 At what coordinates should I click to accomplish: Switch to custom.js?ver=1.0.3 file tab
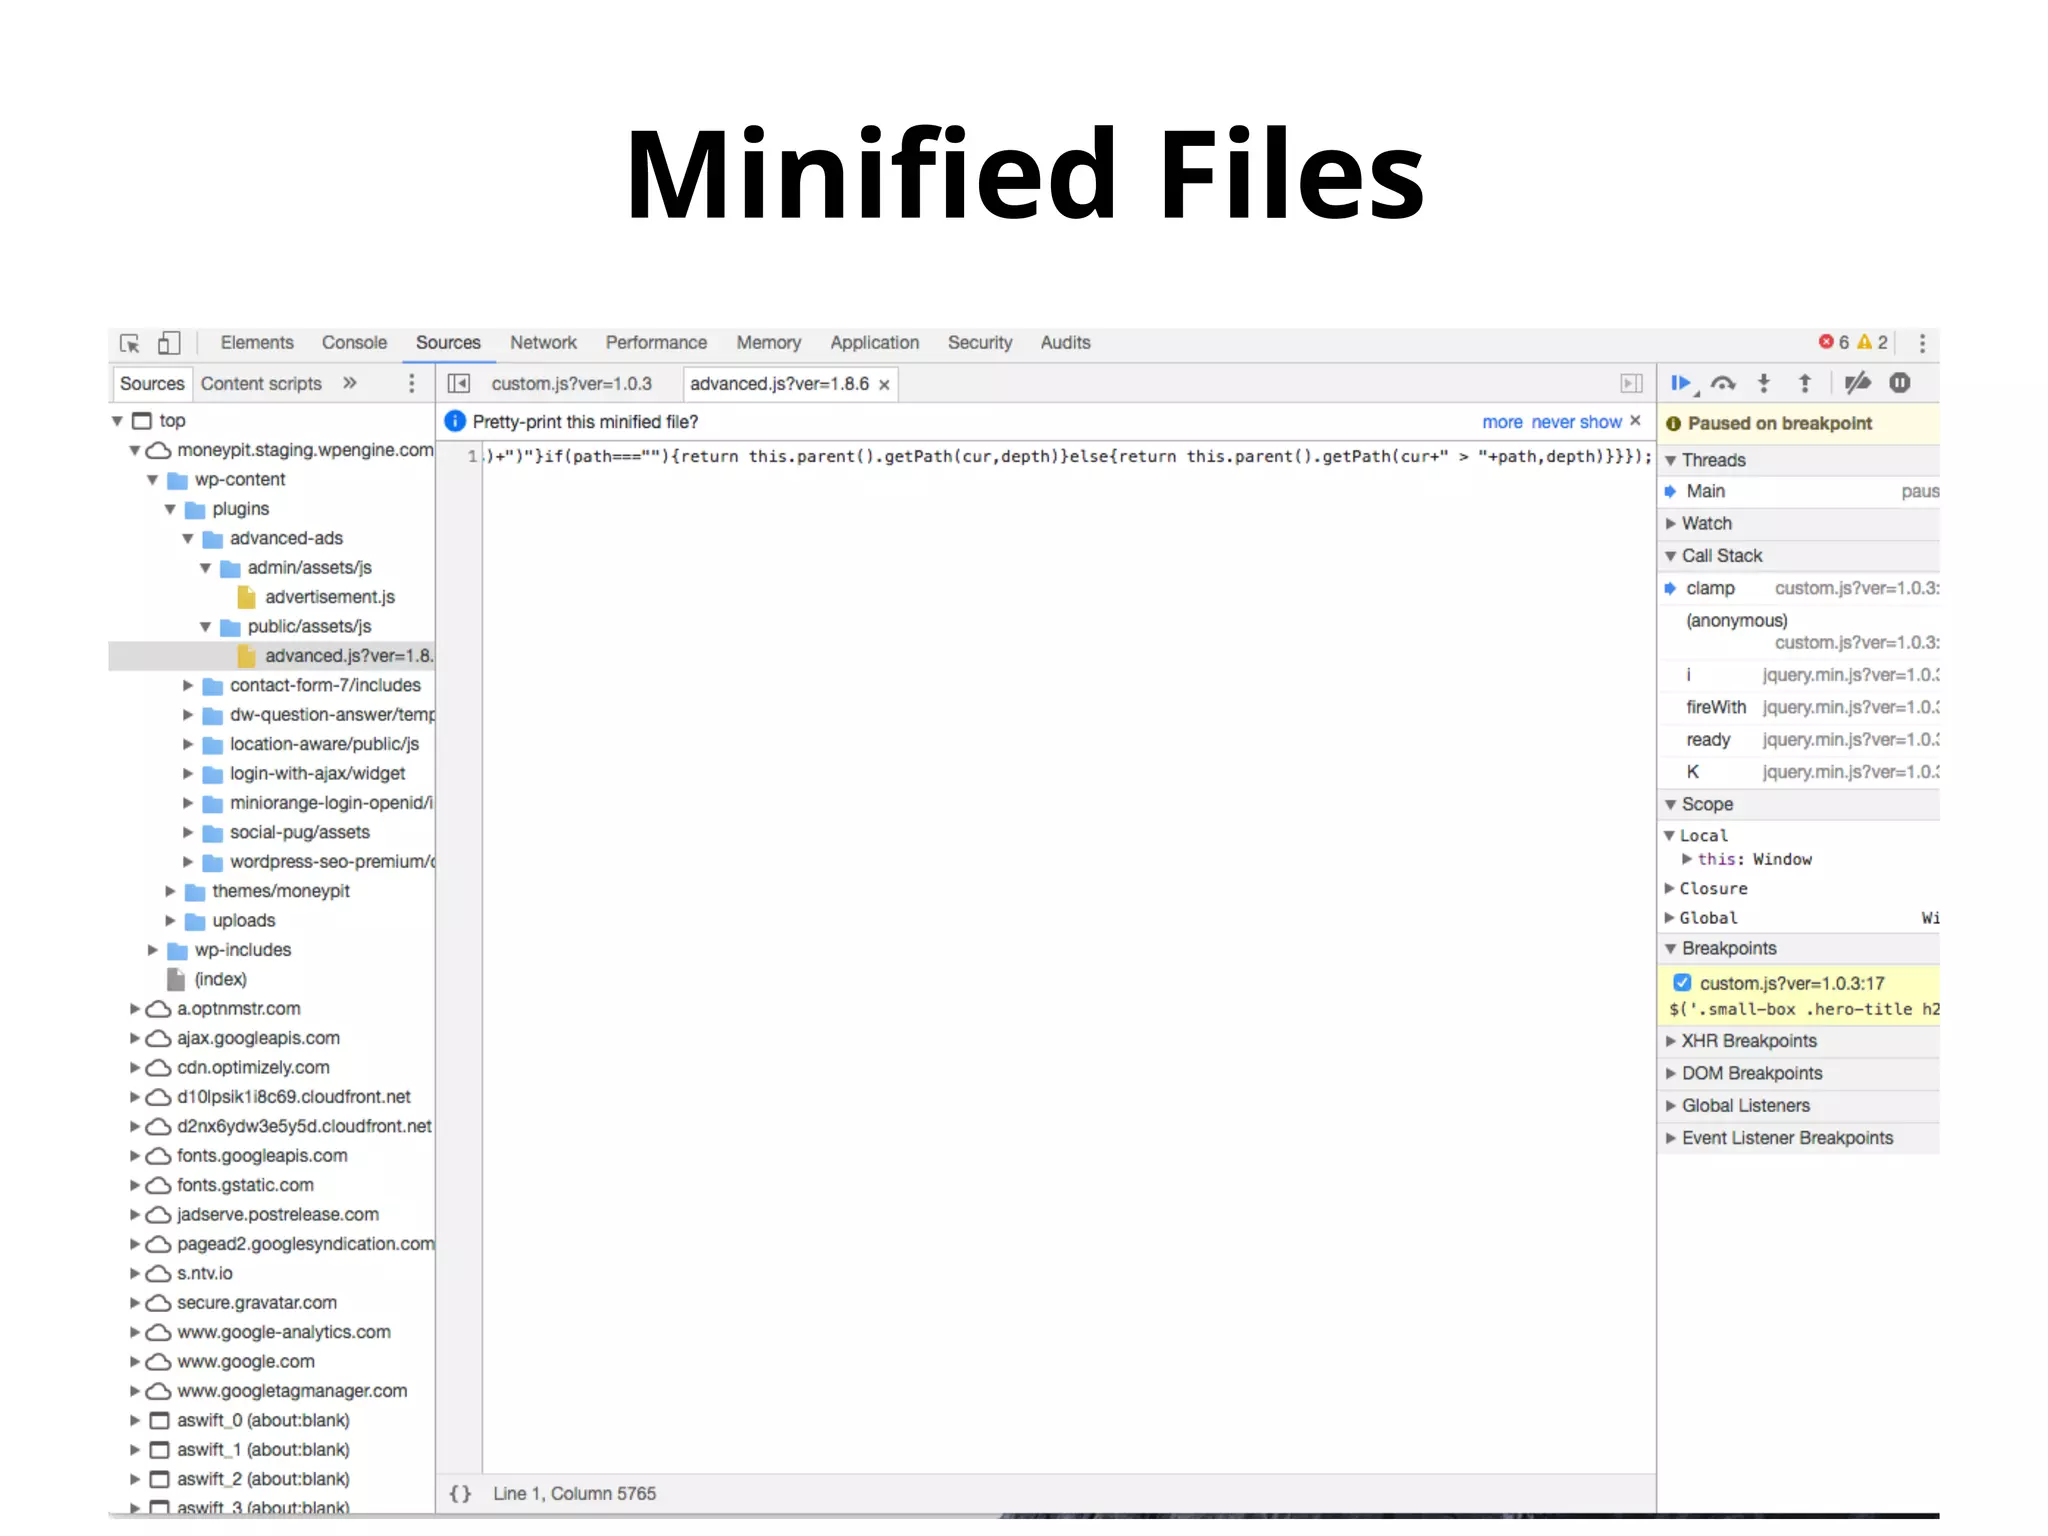click(571, 384)
